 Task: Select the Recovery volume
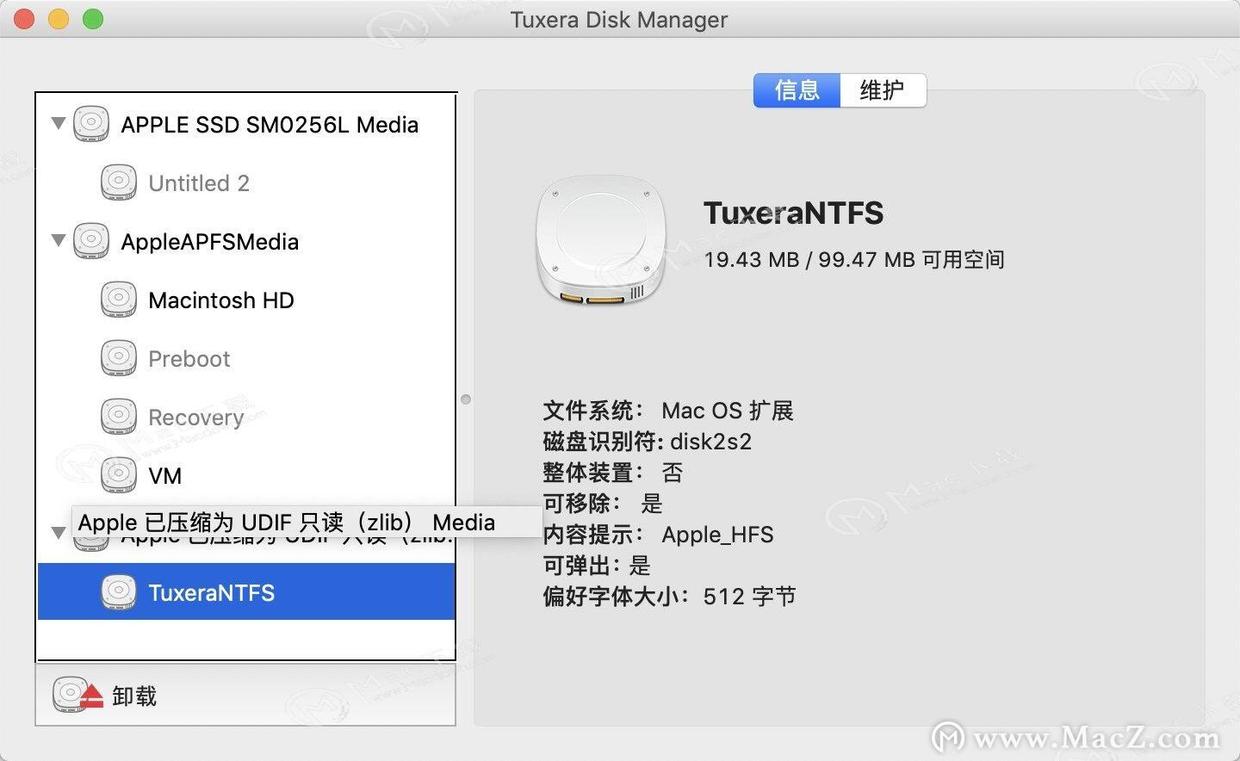[x=246, y=417]
